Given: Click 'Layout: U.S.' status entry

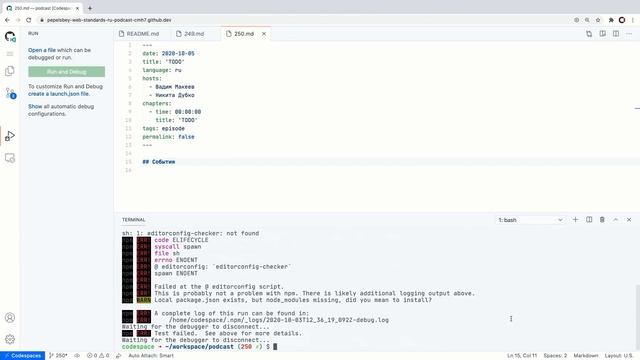Looking at the screenshot, I should pyautogui.click(x=618, y=356).
